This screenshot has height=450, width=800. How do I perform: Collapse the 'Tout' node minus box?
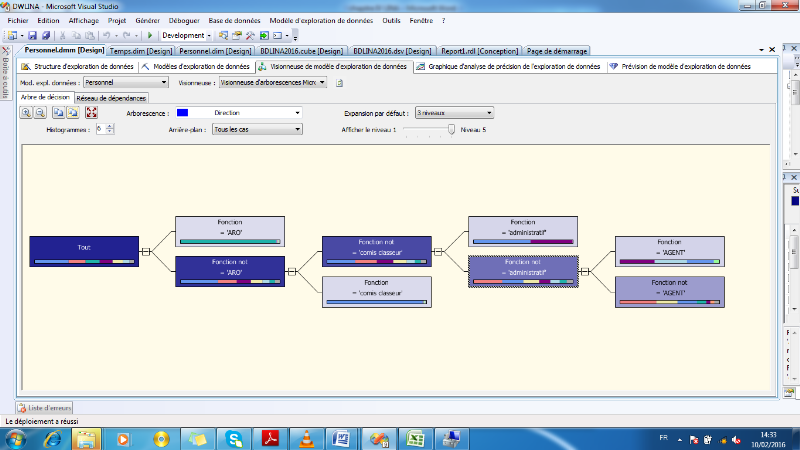point(146,252)
